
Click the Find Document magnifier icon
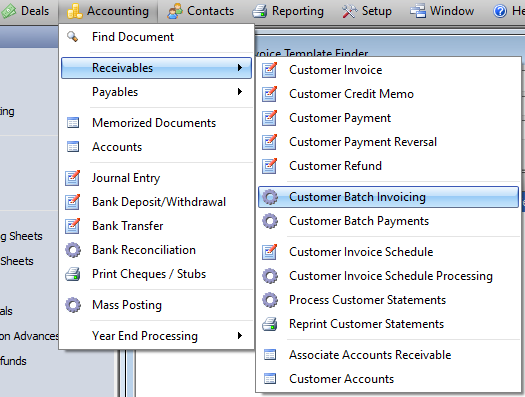pos(72,37)
